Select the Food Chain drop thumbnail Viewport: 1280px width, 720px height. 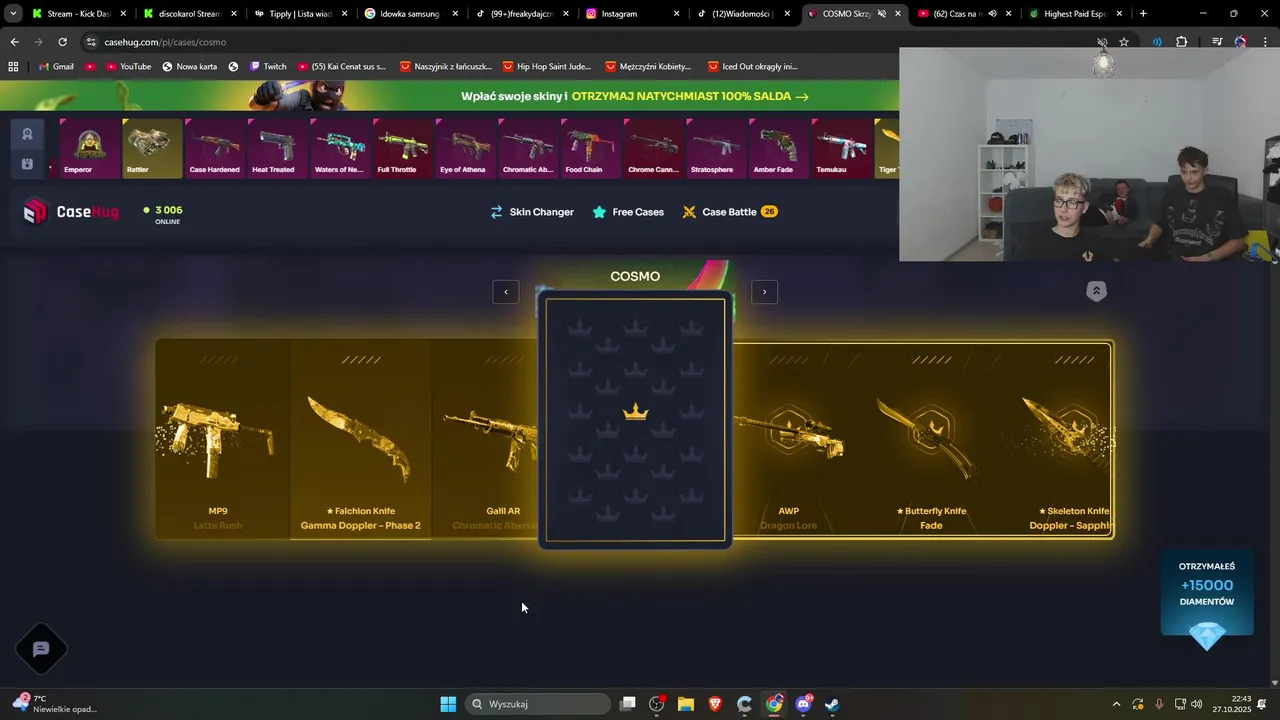tap(591, 148)
